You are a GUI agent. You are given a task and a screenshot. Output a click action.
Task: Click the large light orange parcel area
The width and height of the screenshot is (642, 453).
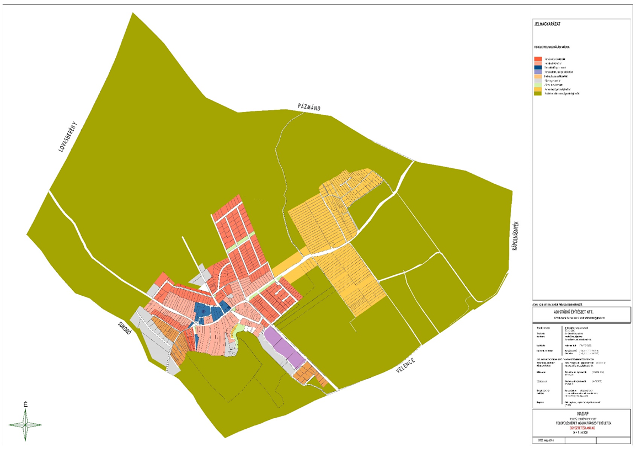[340, 250]
